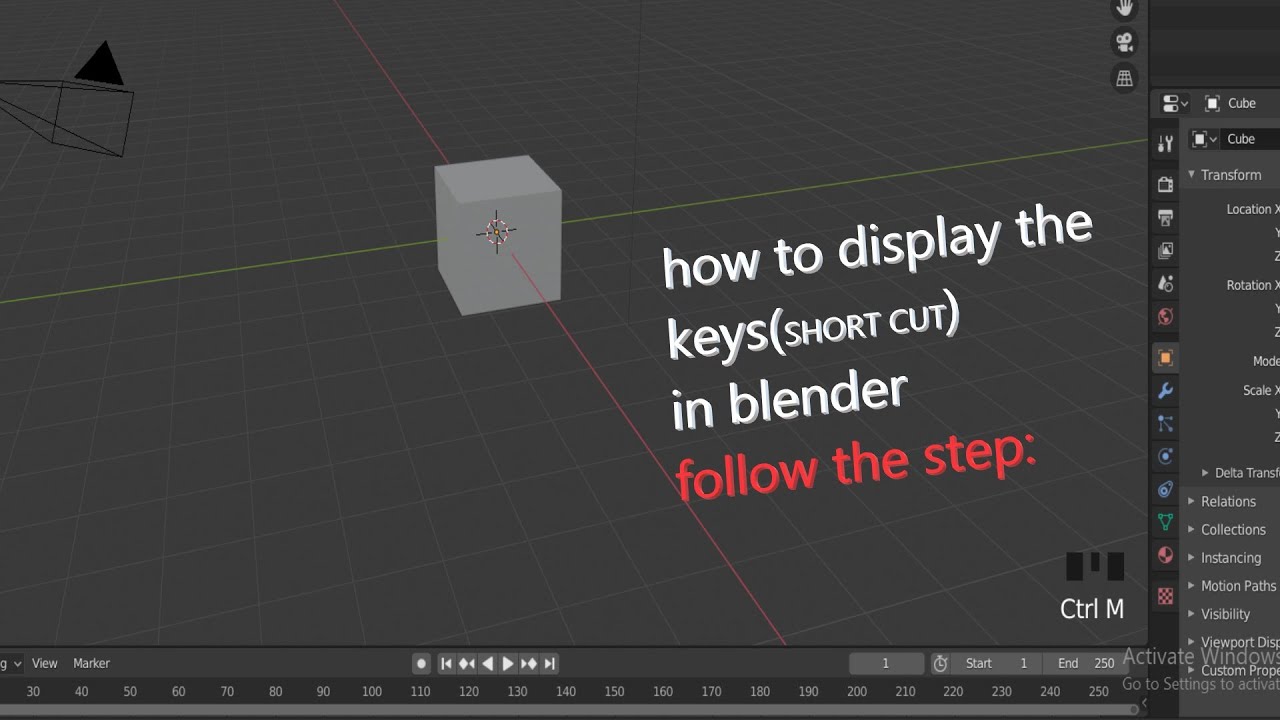This screenshot has width=1280, height=720.
Task: Open the Cube object browse dropdown
Action: [1204, 139]
